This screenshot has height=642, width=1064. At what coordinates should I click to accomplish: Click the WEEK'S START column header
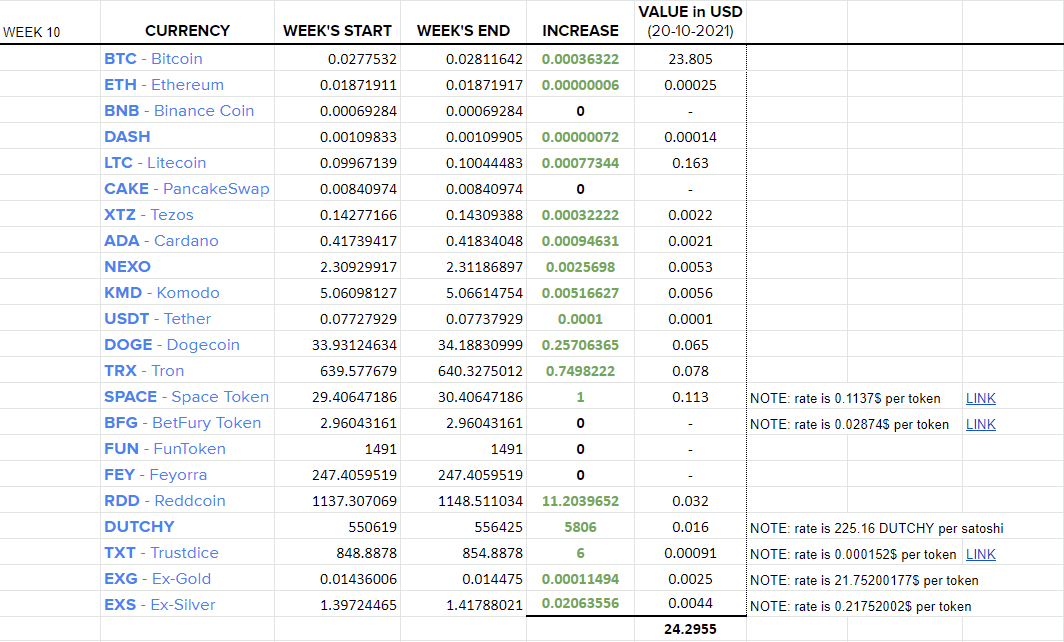(x=337, y=31)
